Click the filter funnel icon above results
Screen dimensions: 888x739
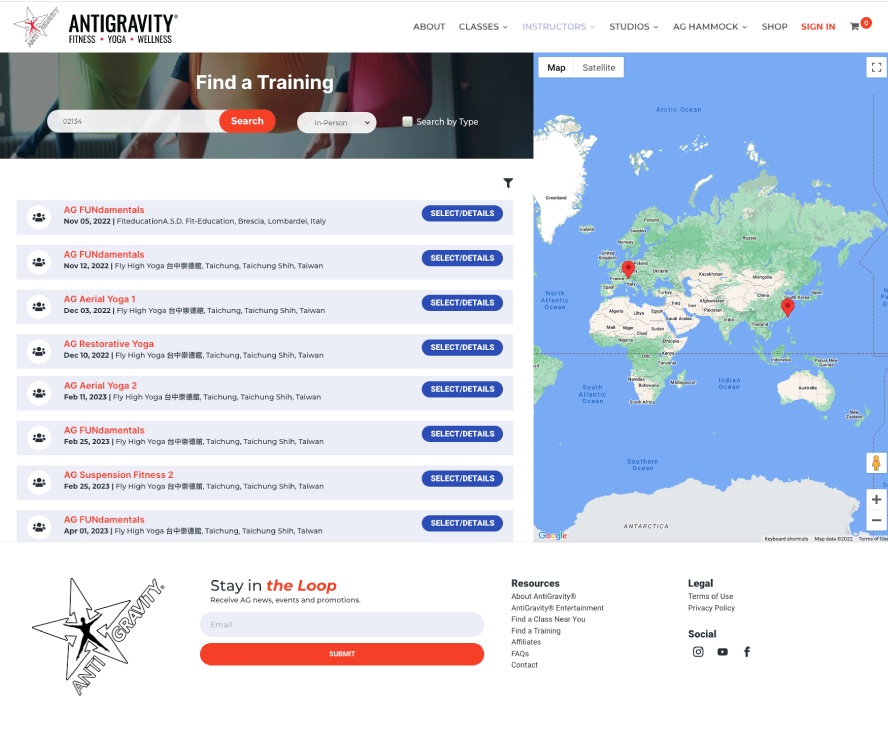tap(508, 183)
